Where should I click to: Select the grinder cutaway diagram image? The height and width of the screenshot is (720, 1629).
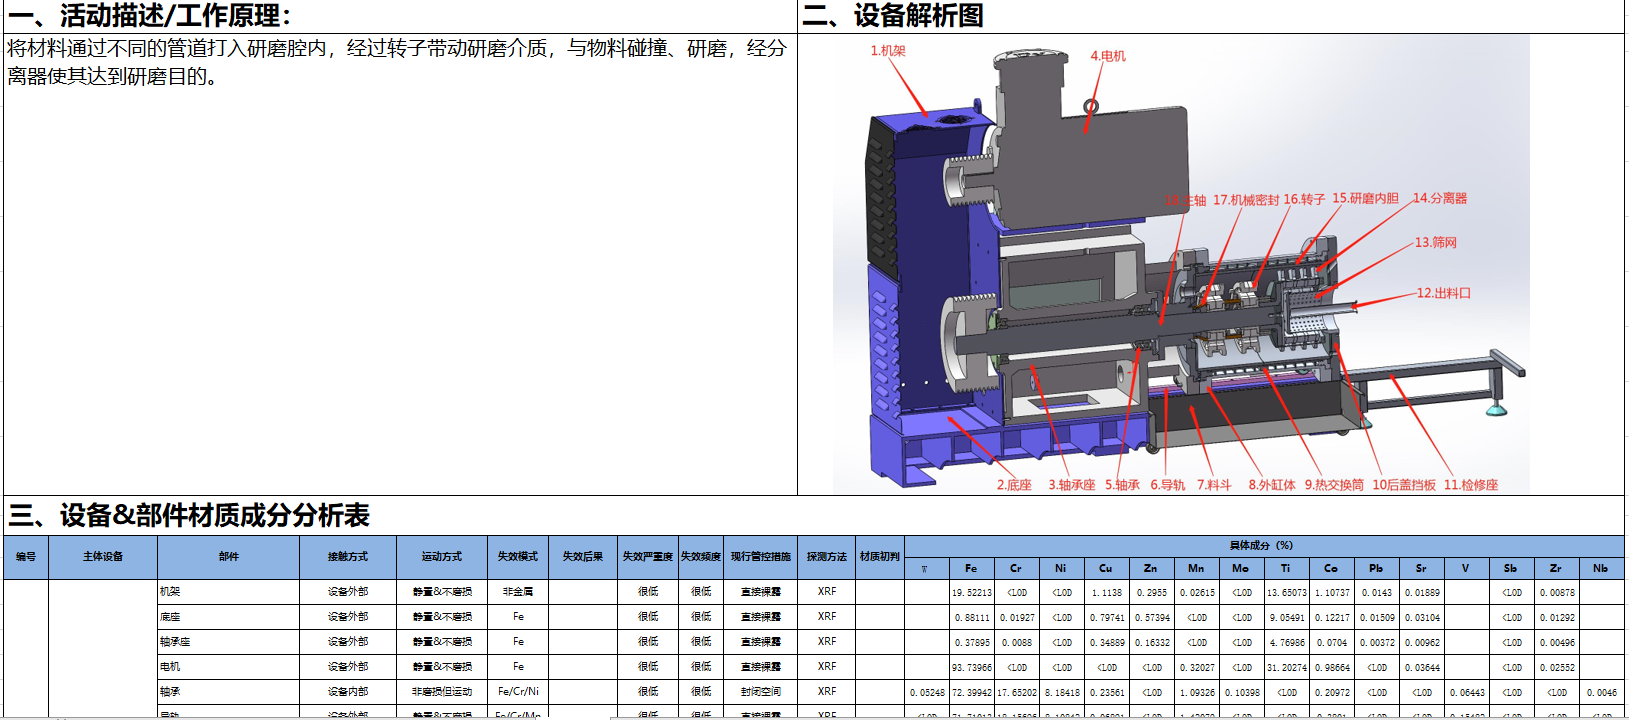[1181, 265]
